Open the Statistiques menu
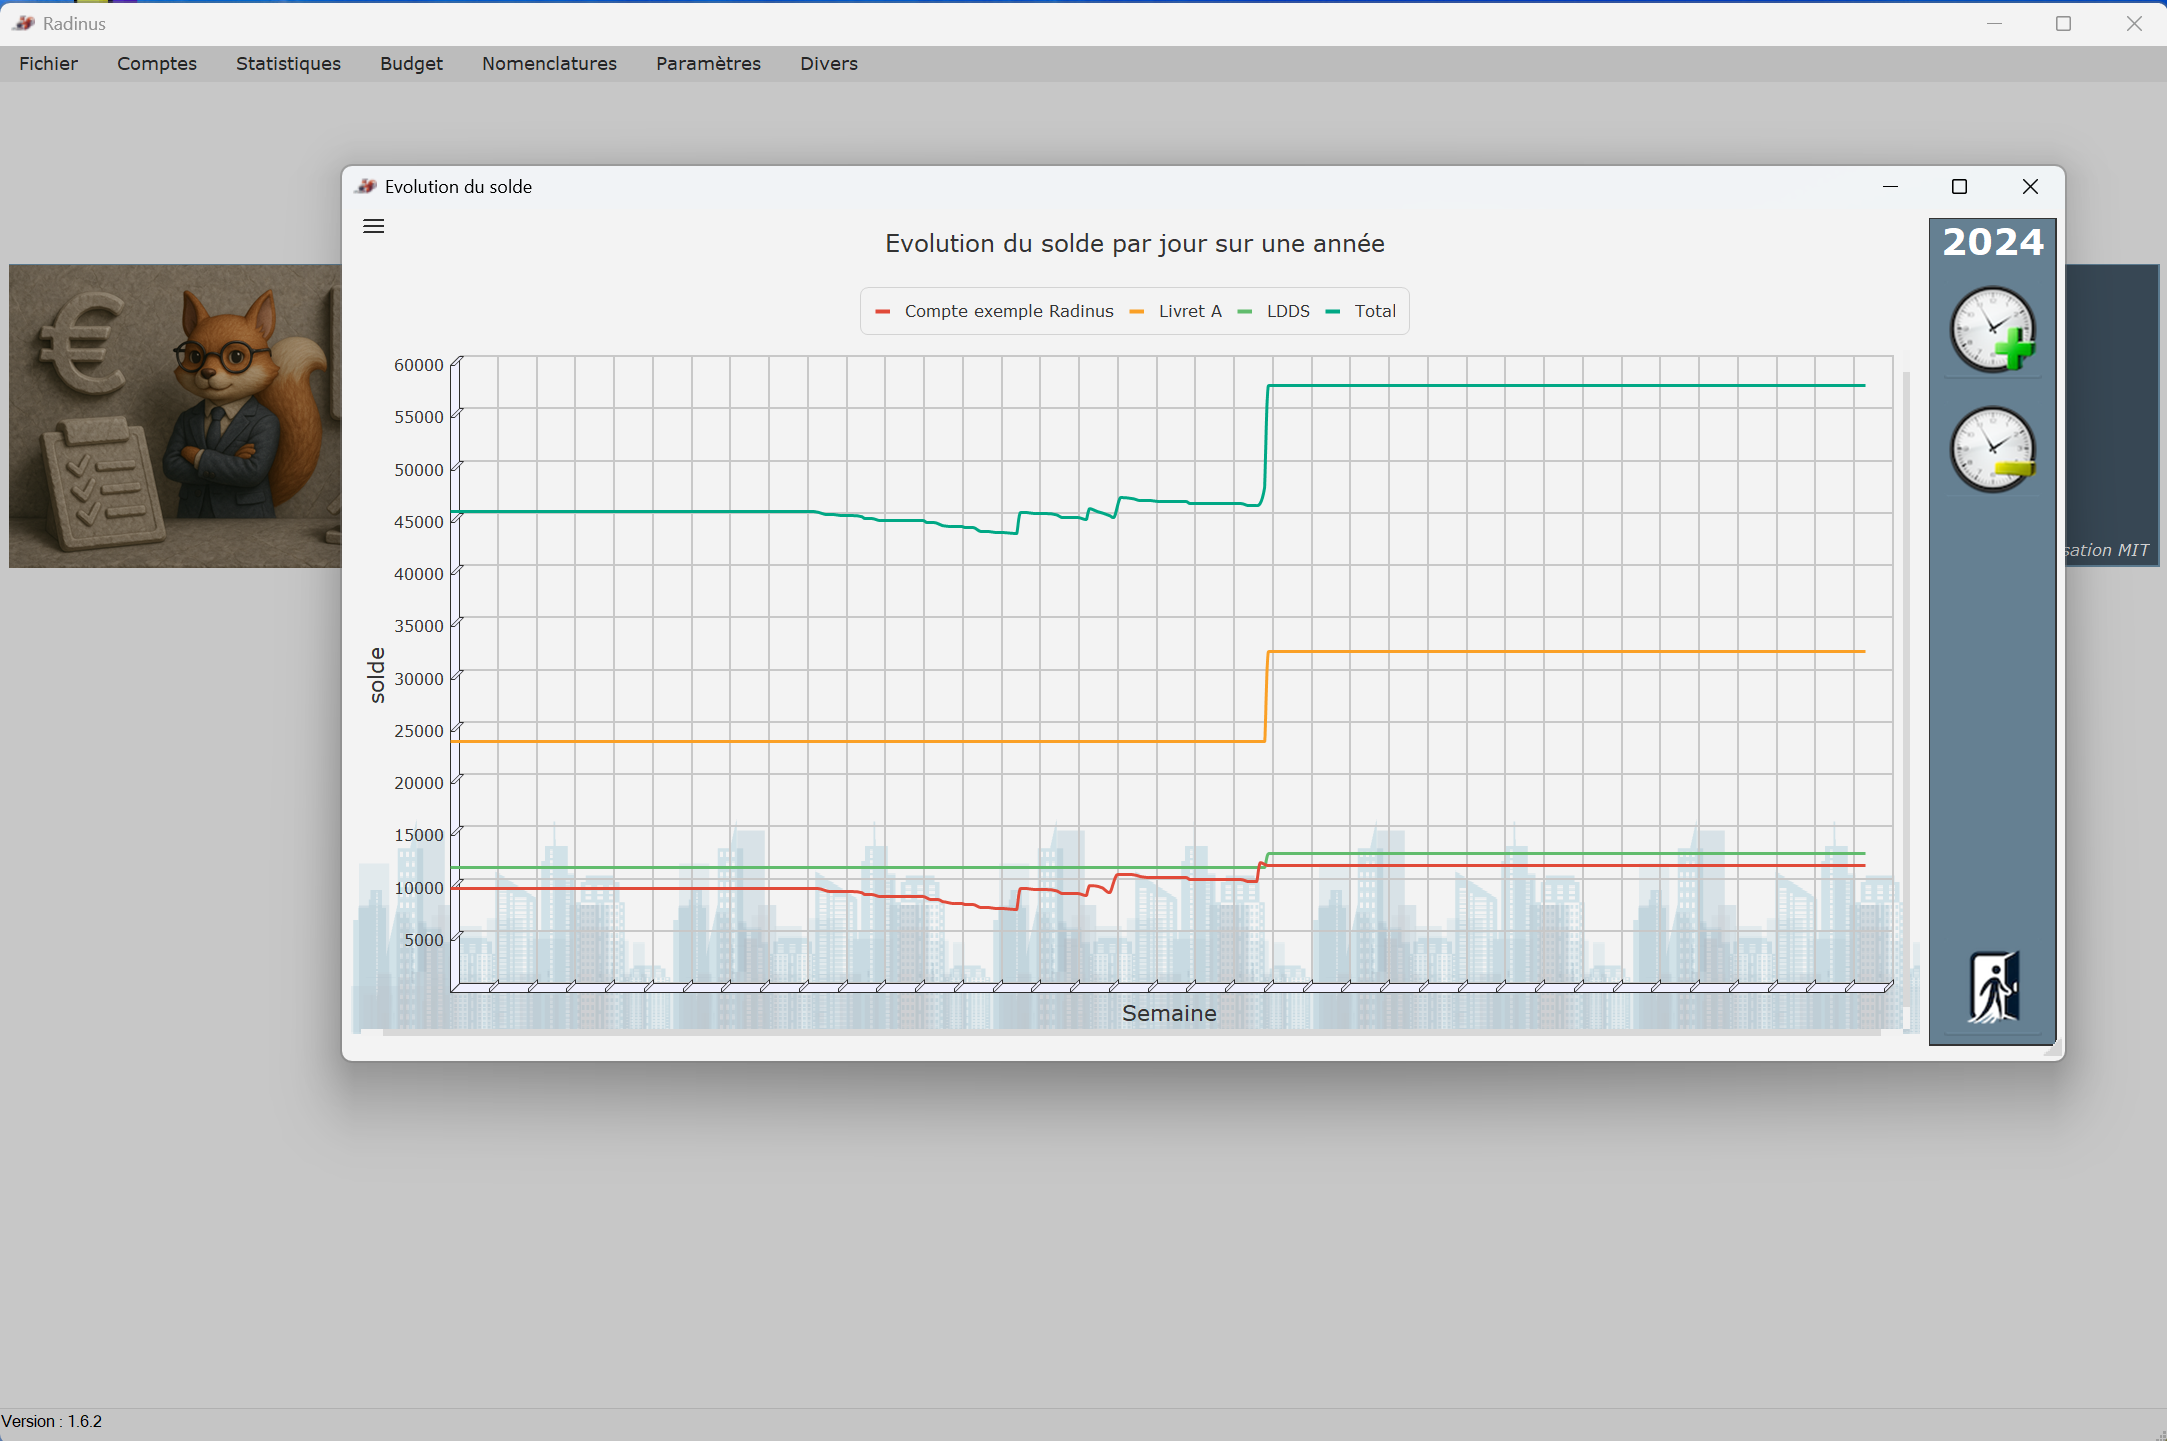 tap(288, 64)
